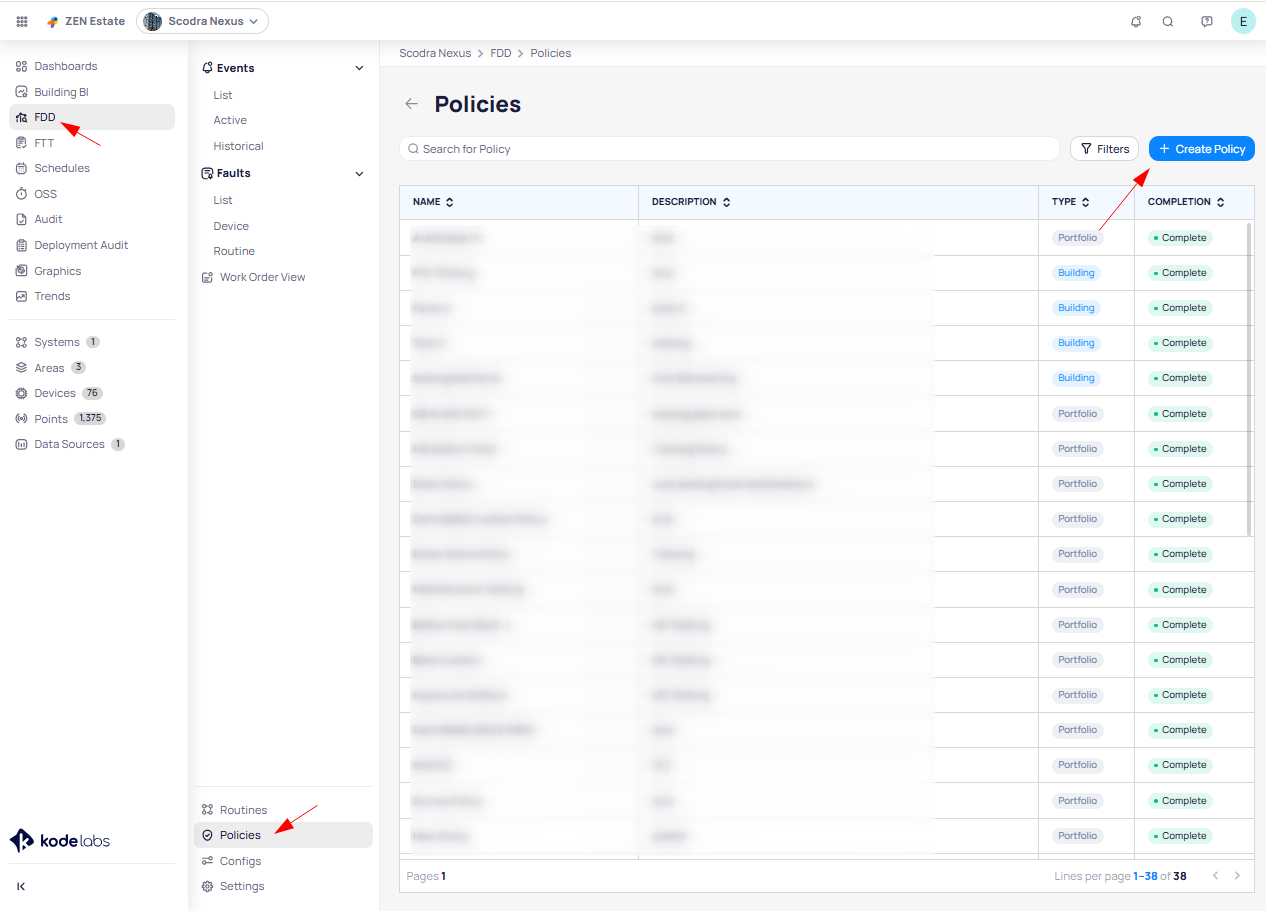This screenshot has height=911, width=1266.
Task: Click the notifications bell icon
Action: pos(1136,21)
